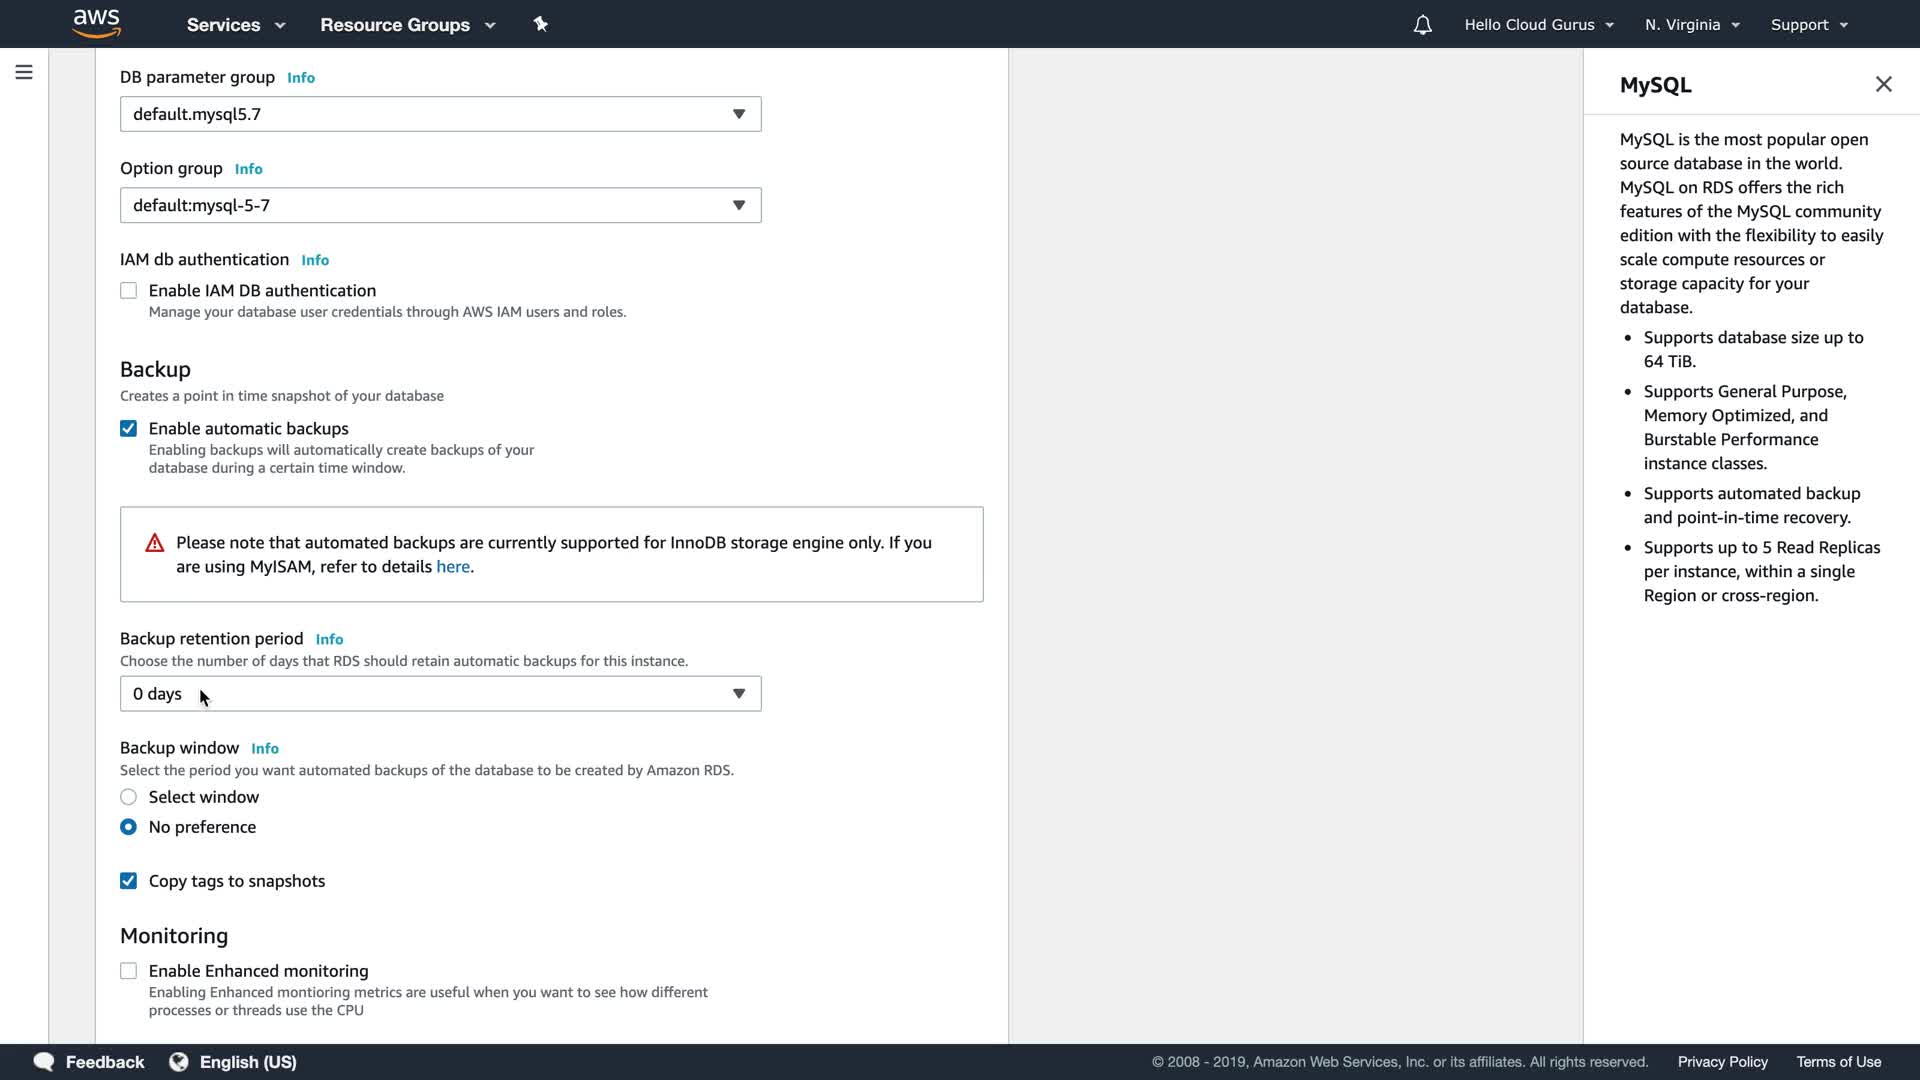Toggle Copy tags to snapshots

(x=129, y=881)
